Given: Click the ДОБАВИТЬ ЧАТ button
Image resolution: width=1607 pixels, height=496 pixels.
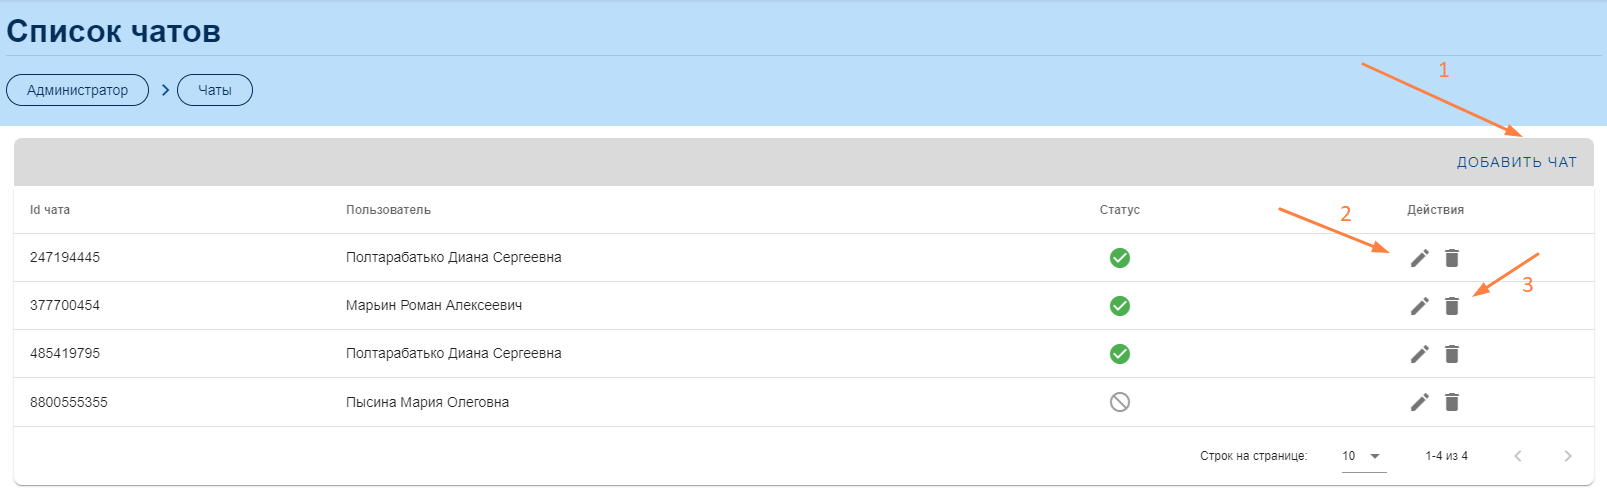Looking at the screenshot, I should pos(1516,162).
